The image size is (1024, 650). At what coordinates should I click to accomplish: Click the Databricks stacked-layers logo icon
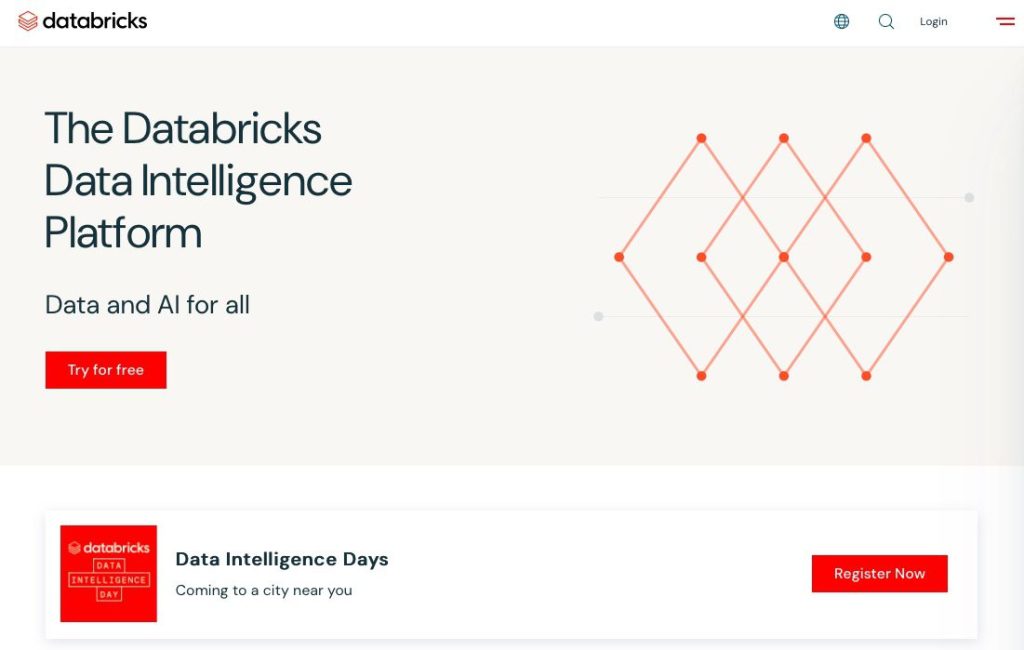(x=27, y=21)
